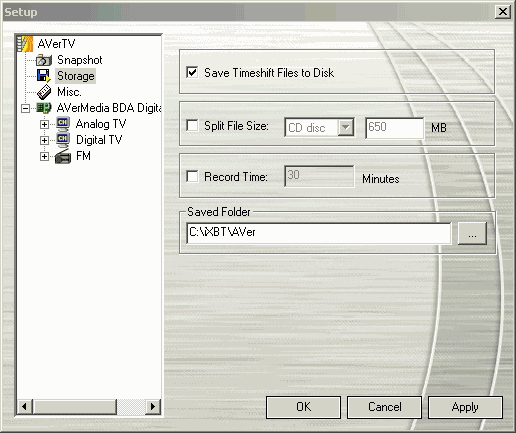Open the Misc. settings page
Screen dimensions: 516x433
[69, 92]
